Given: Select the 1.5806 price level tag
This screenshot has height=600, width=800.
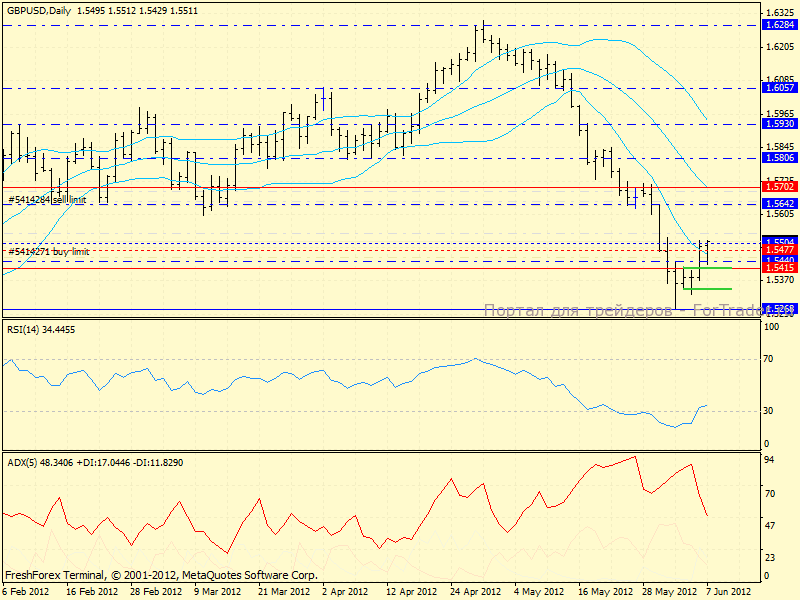Looking at the screenshot, I should 779,158.
